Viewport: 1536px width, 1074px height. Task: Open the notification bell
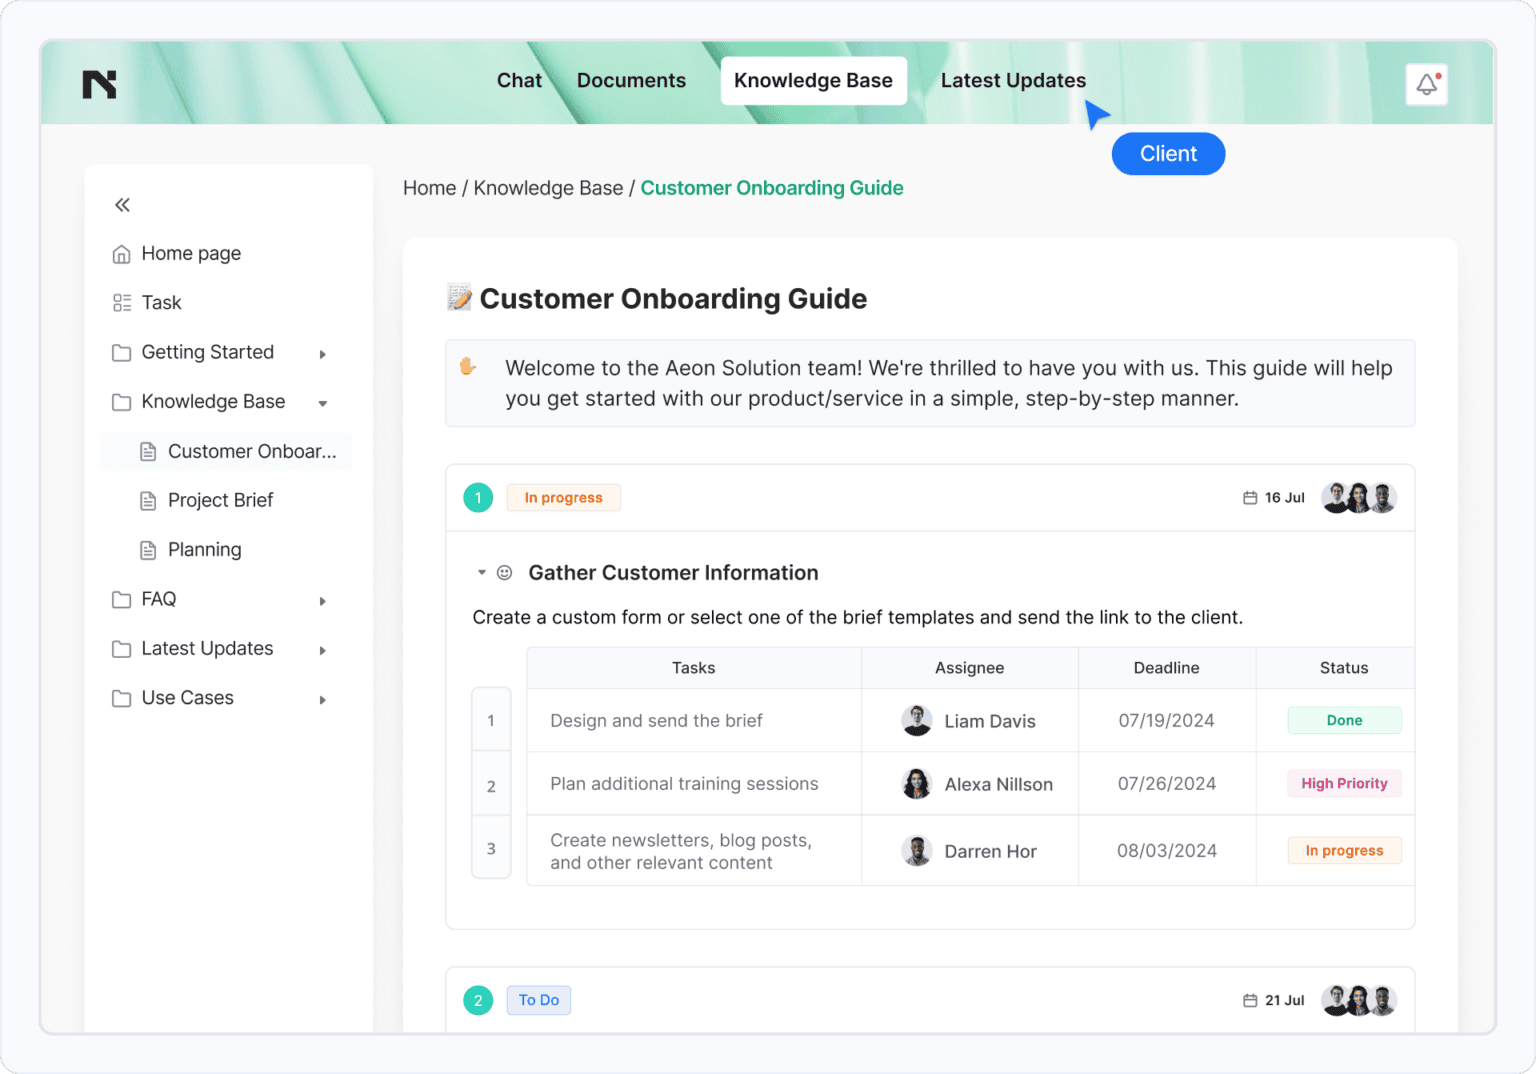point(1426,84)
